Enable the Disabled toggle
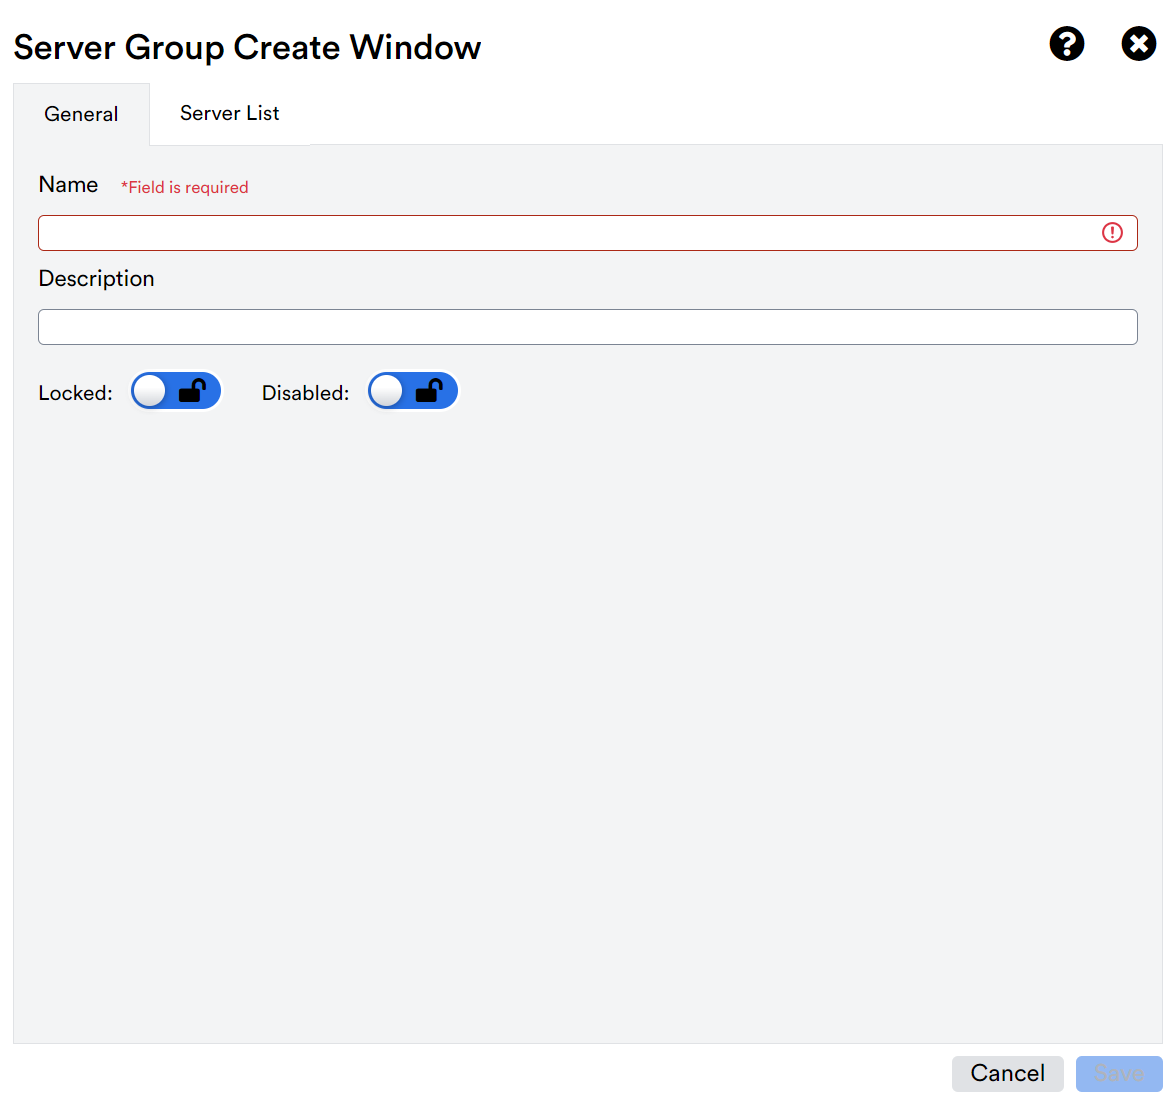This screenshot has height=1106, width=1173. click(413, 390)
